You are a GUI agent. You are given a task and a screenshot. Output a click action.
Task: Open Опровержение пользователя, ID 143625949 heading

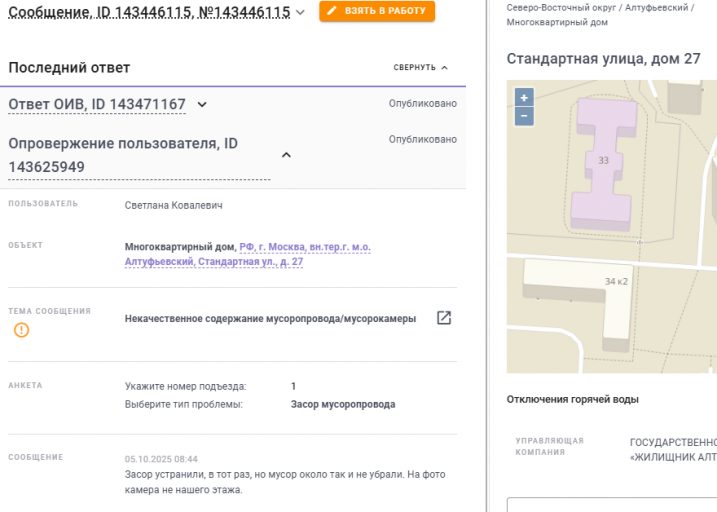123,155
